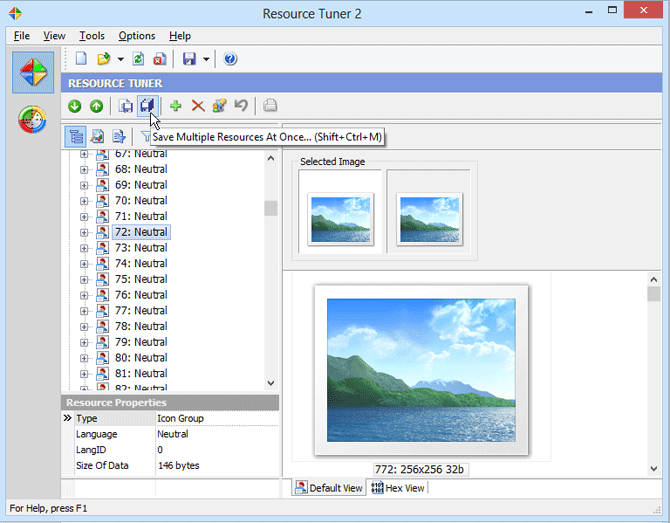Click Save Multiple Resources At Once icon
Image resolution: width=670 pixels, height=523 pixels.
(147, 106)
